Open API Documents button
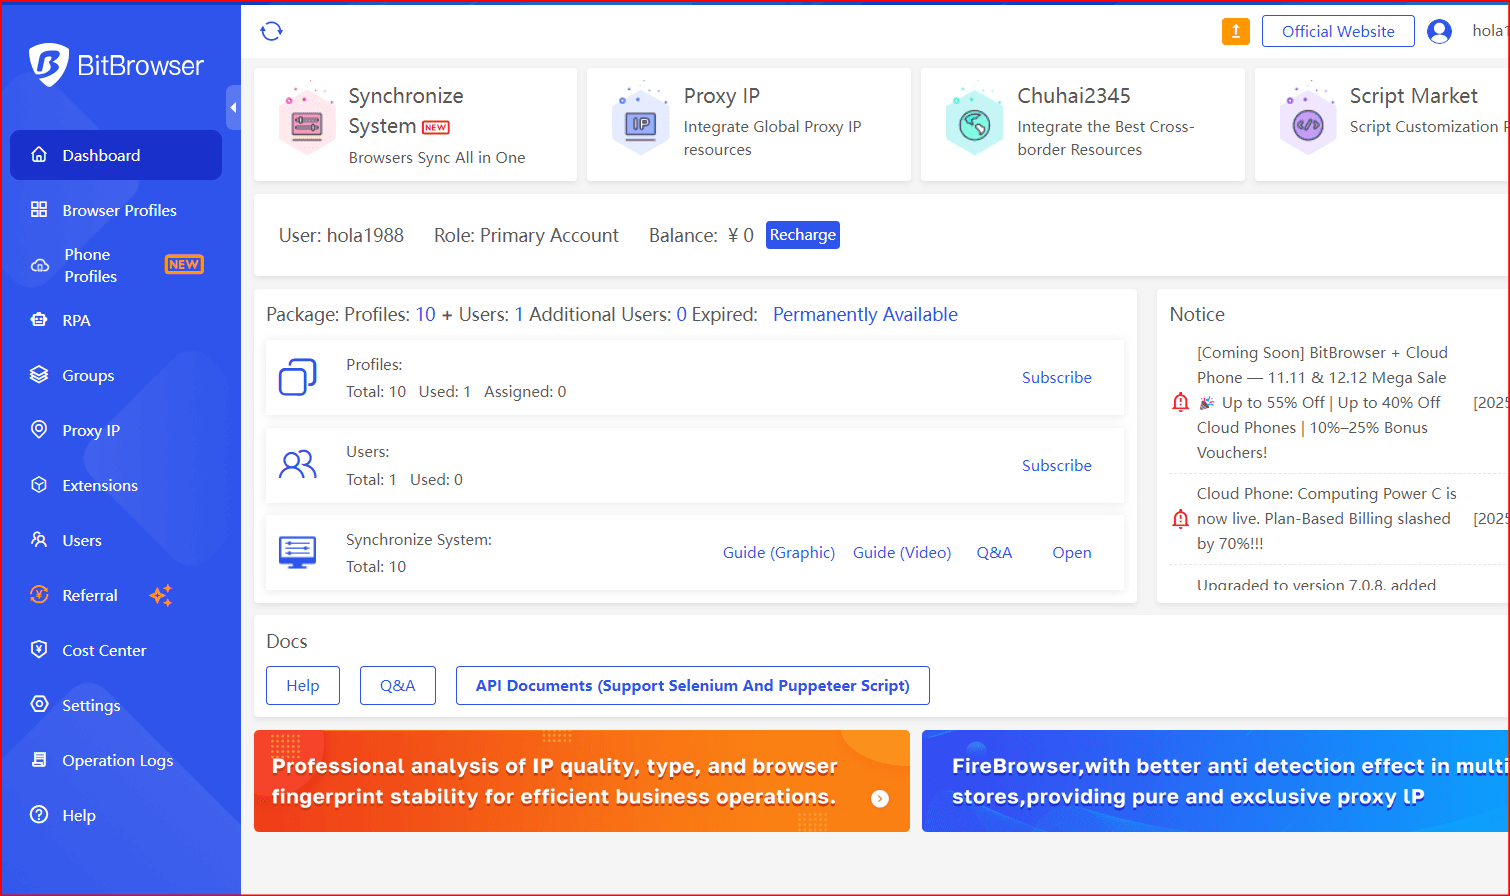This screenshot has height=896, width=1510. point(692,685)
